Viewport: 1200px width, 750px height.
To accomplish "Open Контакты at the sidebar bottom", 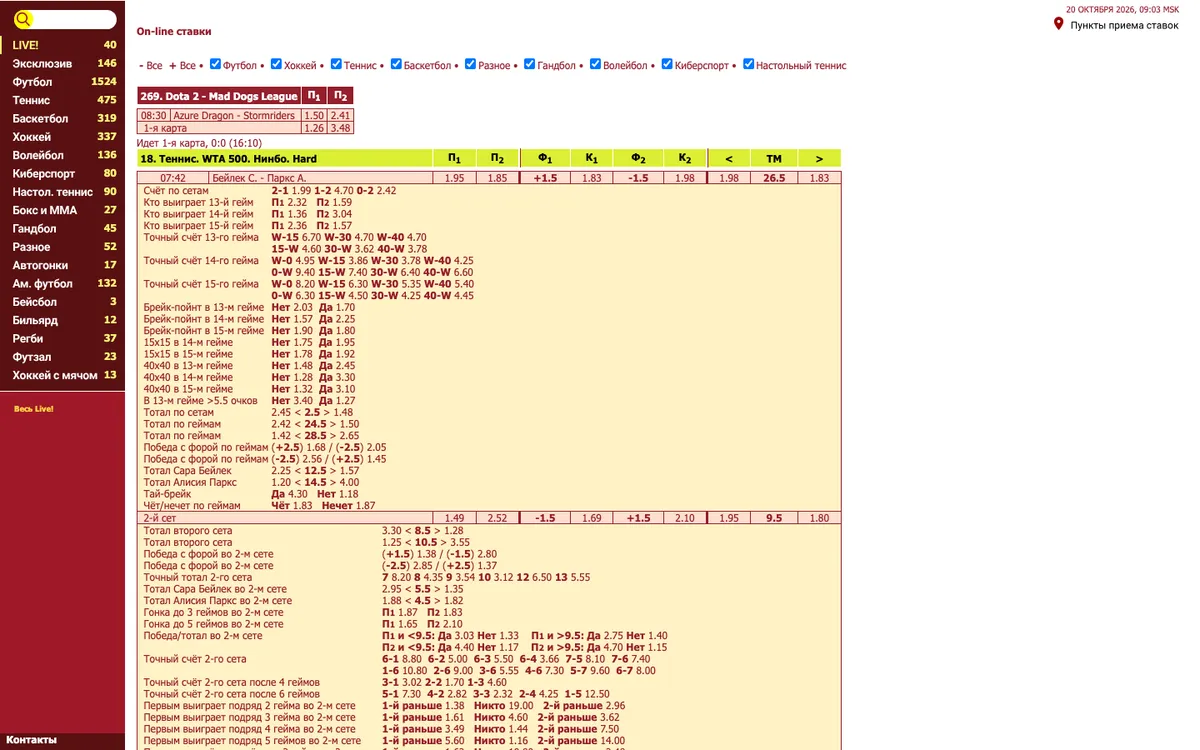I will [32, 740].
